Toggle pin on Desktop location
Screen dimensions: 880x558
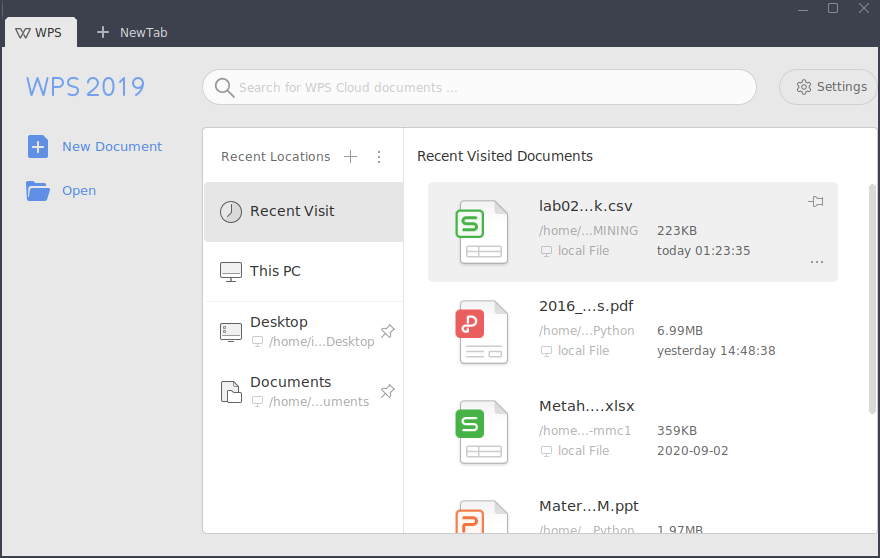pyautogui.click(x=387, y=331)
